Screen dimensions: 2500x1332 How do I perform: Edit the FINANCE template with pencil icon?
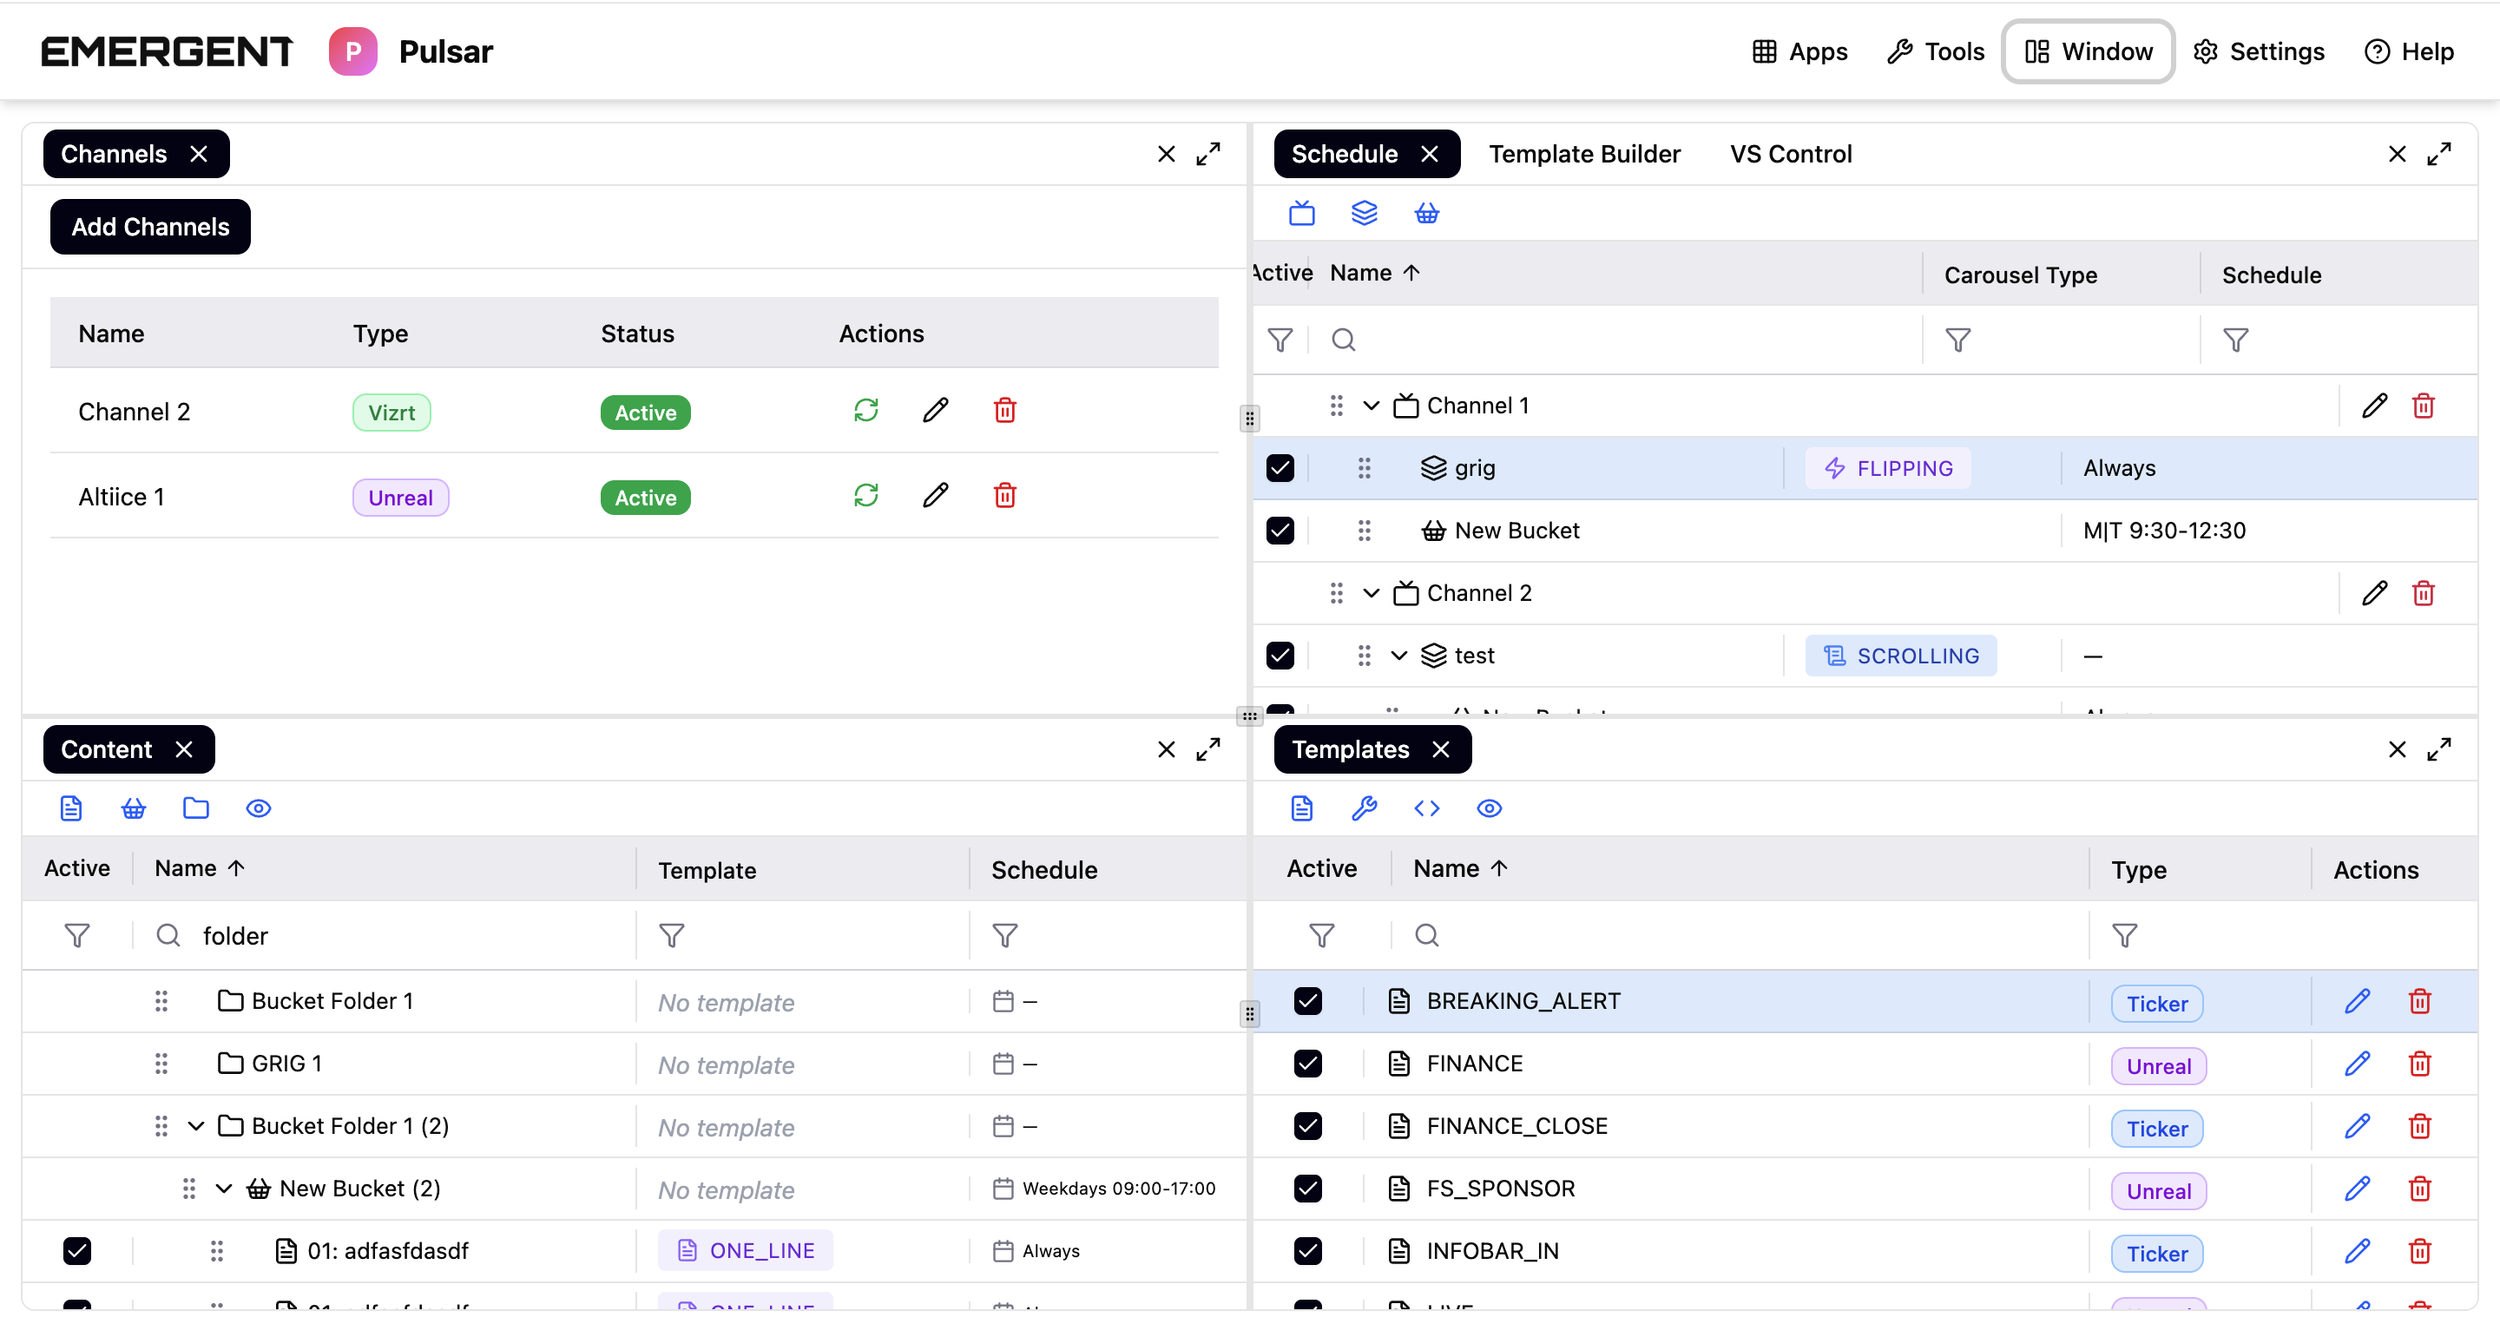point(2356,1064)
